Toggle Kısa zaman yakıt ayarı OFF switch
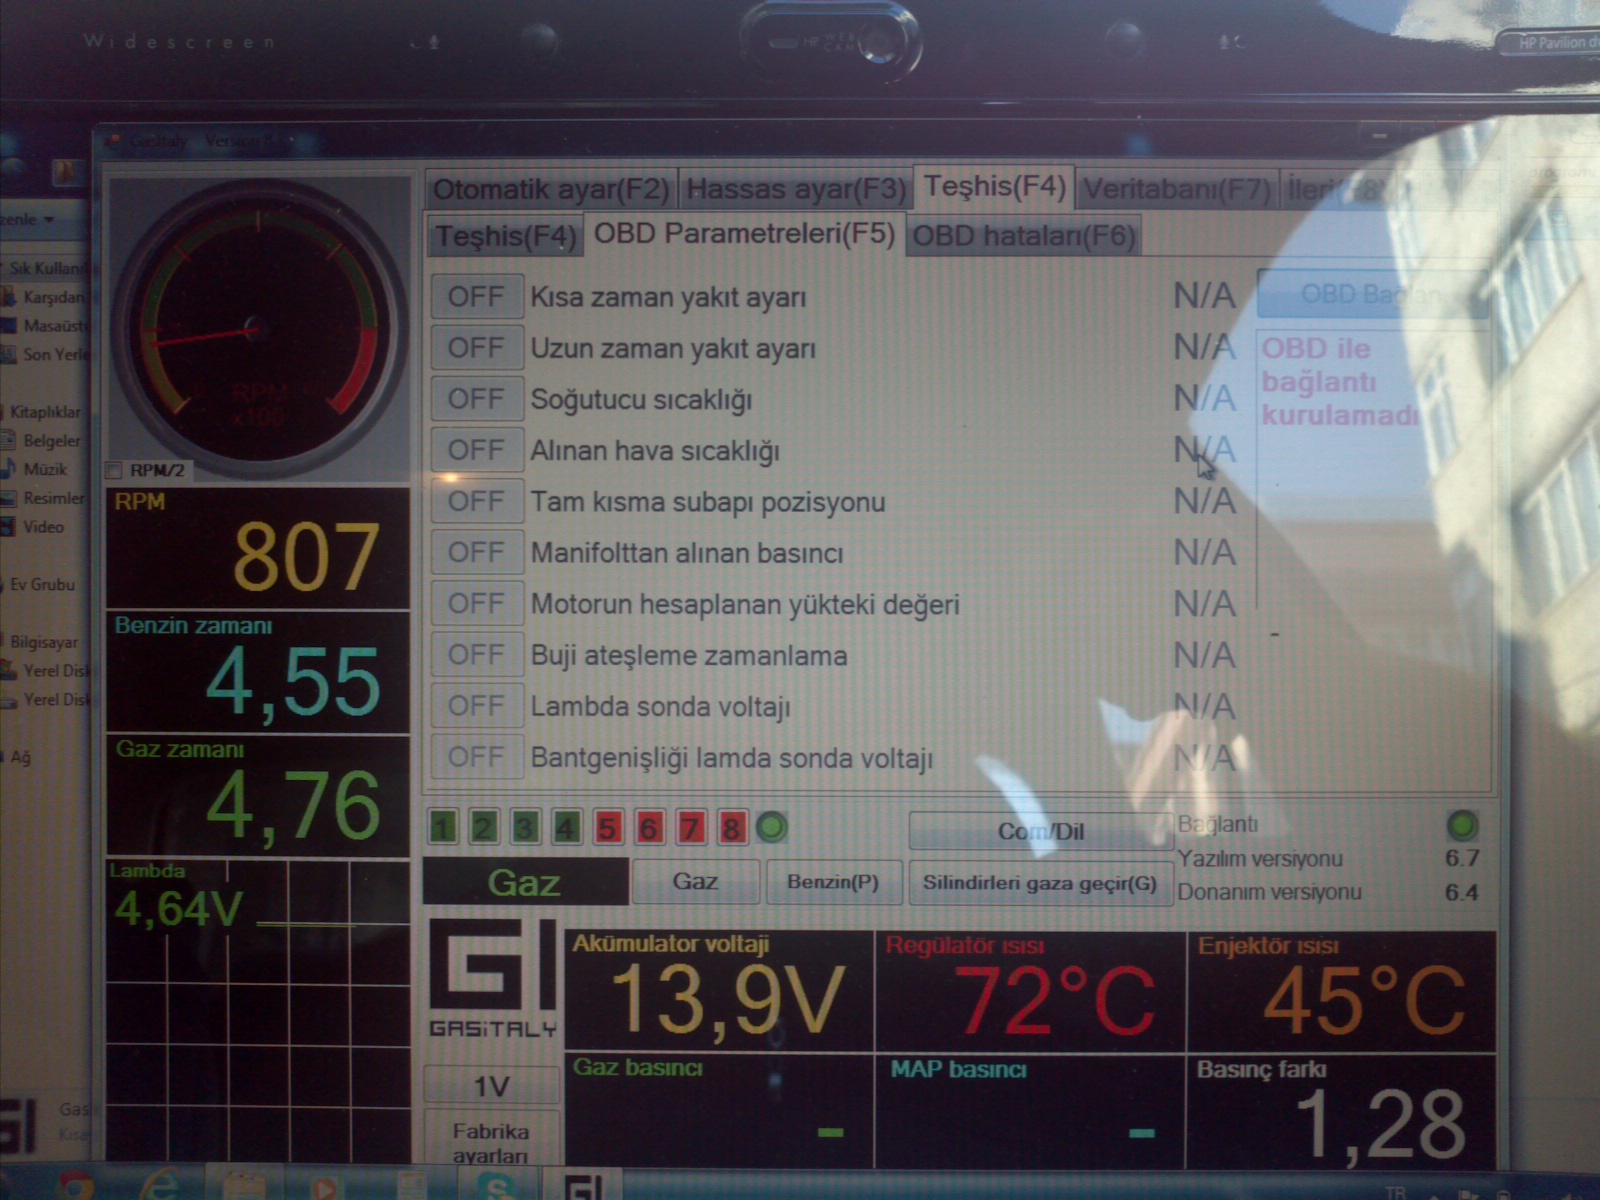 point(477,297)
